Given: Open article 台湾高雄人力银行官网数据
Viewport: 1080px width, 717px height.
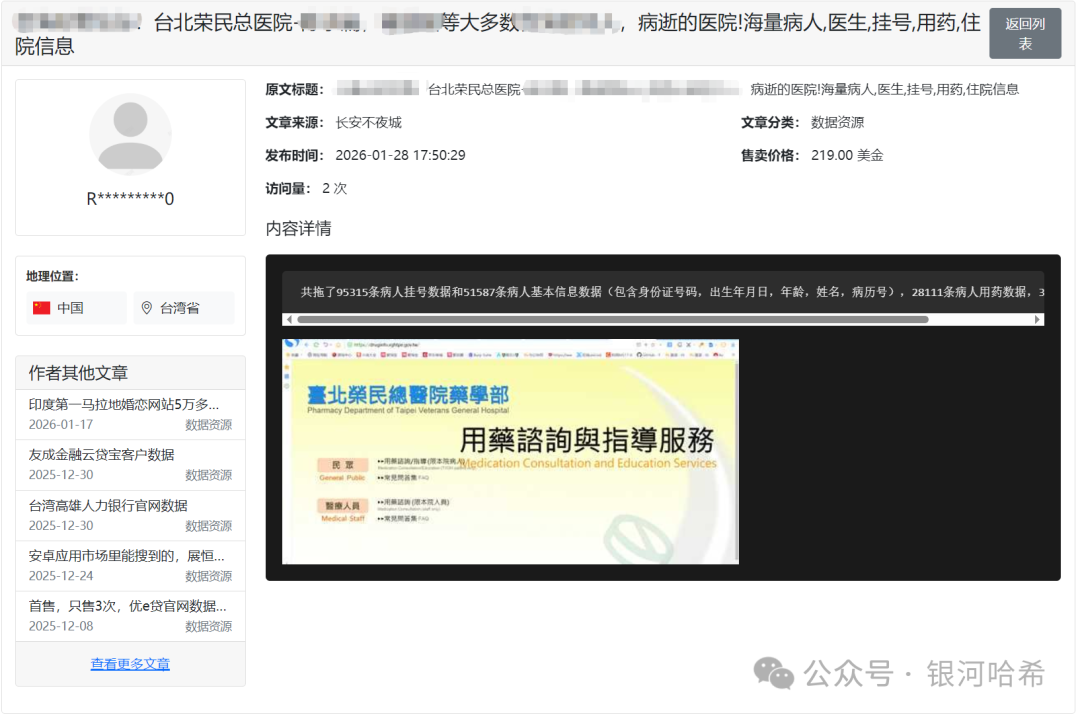Looking at the screenshot, I should 108,506.
